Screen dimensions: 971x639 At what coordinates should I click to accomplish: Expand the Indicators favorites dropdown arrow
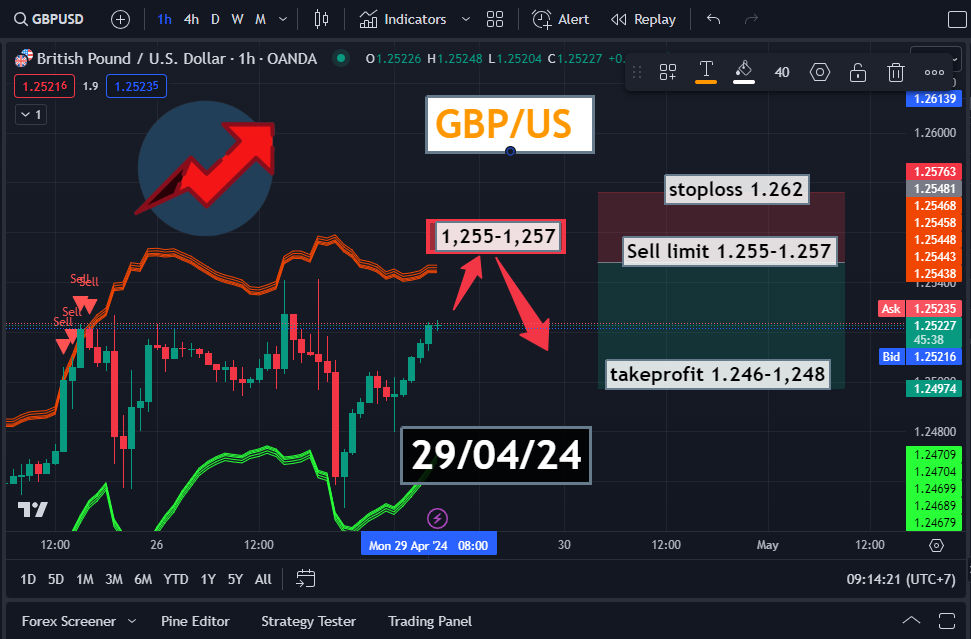coord(466,19)
